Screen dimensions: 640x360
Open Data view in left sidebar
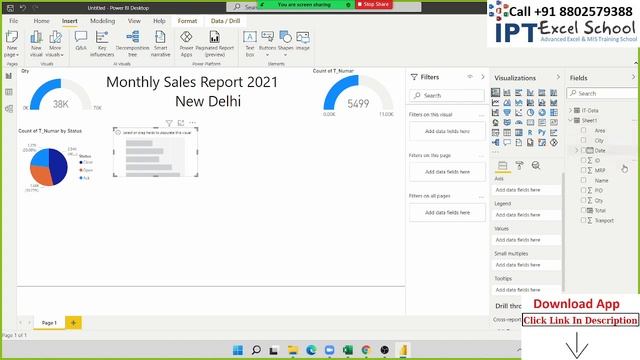tap(9, 92)
